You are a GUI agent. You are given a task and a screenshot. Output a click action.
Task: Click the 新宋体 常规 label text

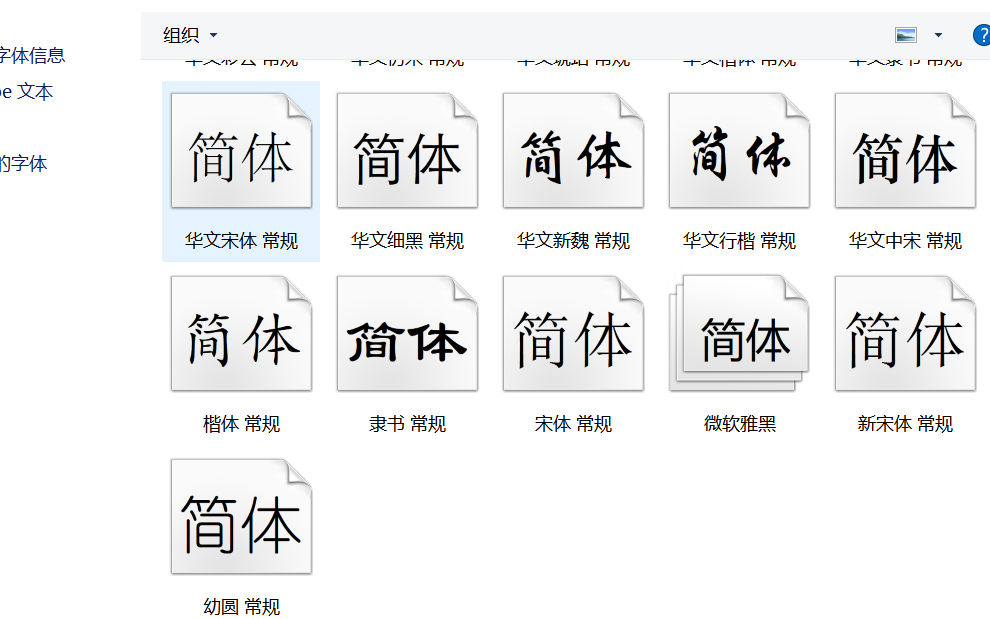[x=905, y=424]
